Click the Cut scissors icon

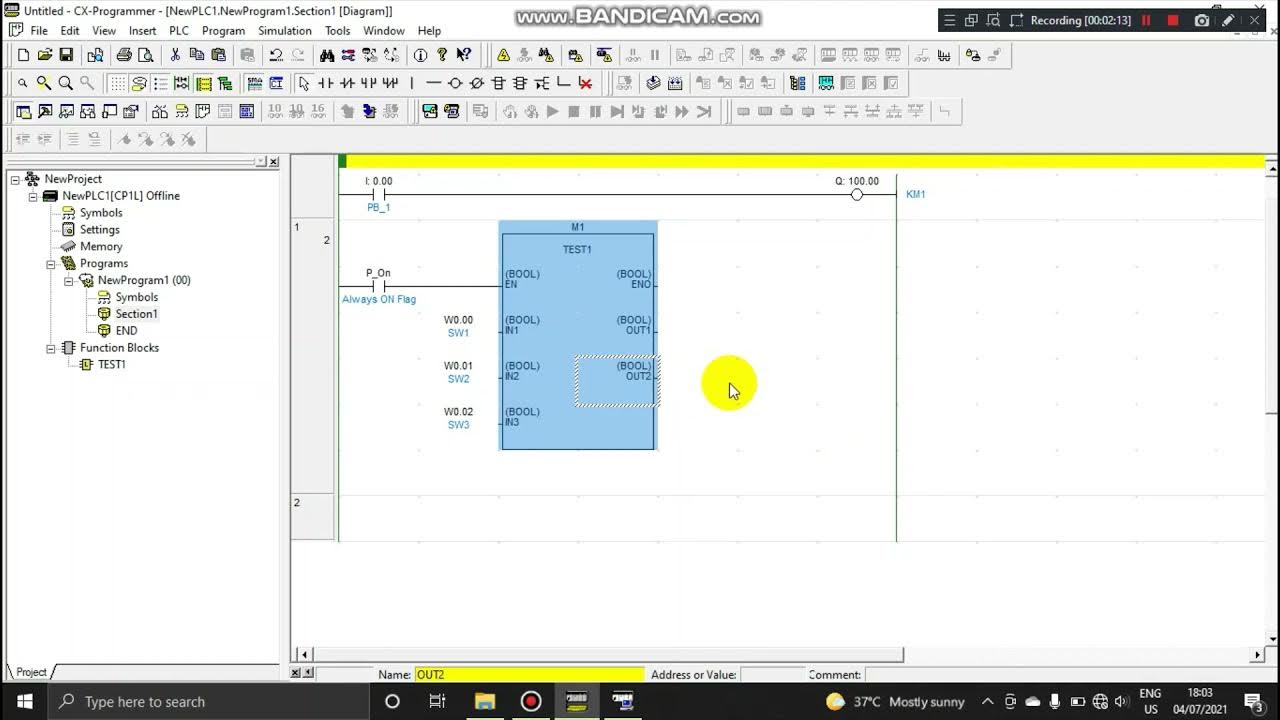click(x=175, y=55)
